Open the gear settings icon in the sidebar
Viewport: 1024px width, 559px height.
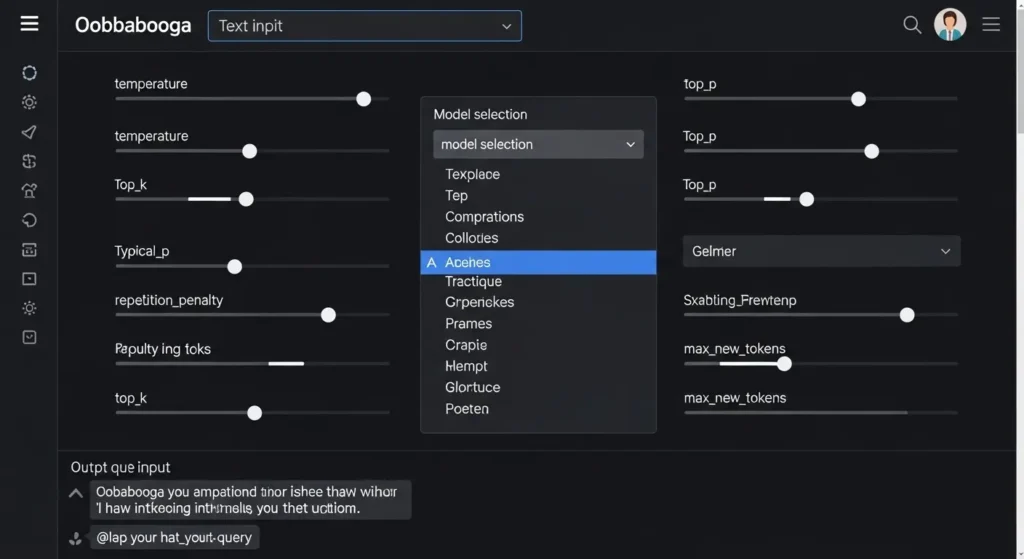(29, 102)
